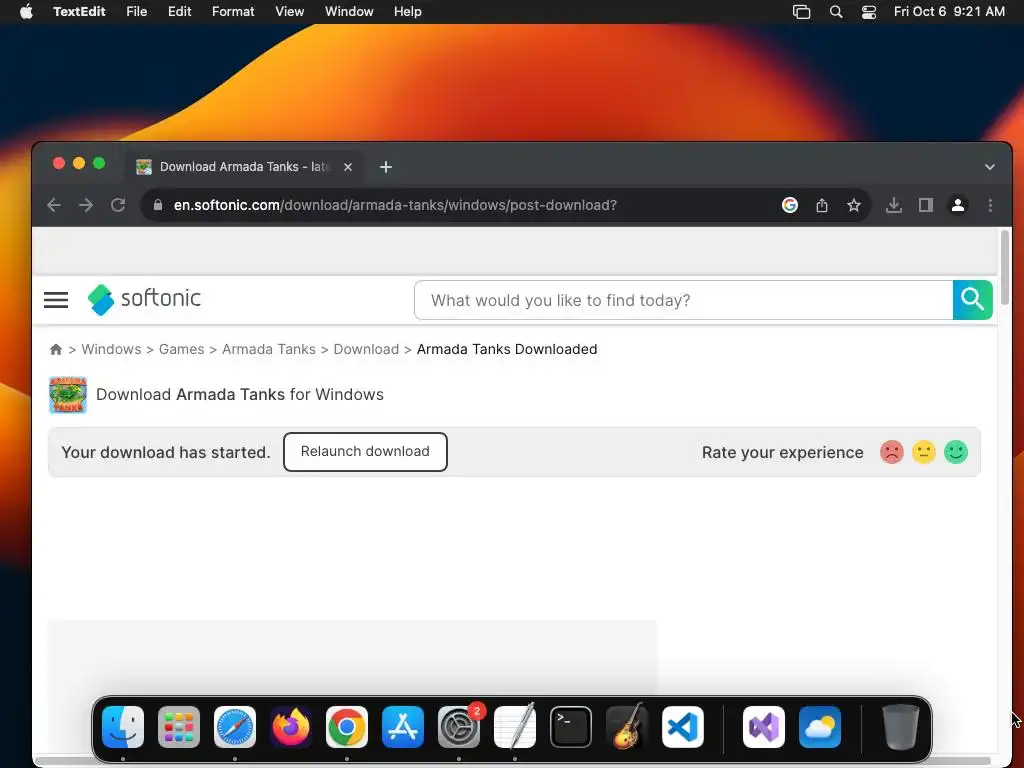Open Chrome downloads icon
The height and width of the screenshot is (768, 1024).
(x=893, y=205)
